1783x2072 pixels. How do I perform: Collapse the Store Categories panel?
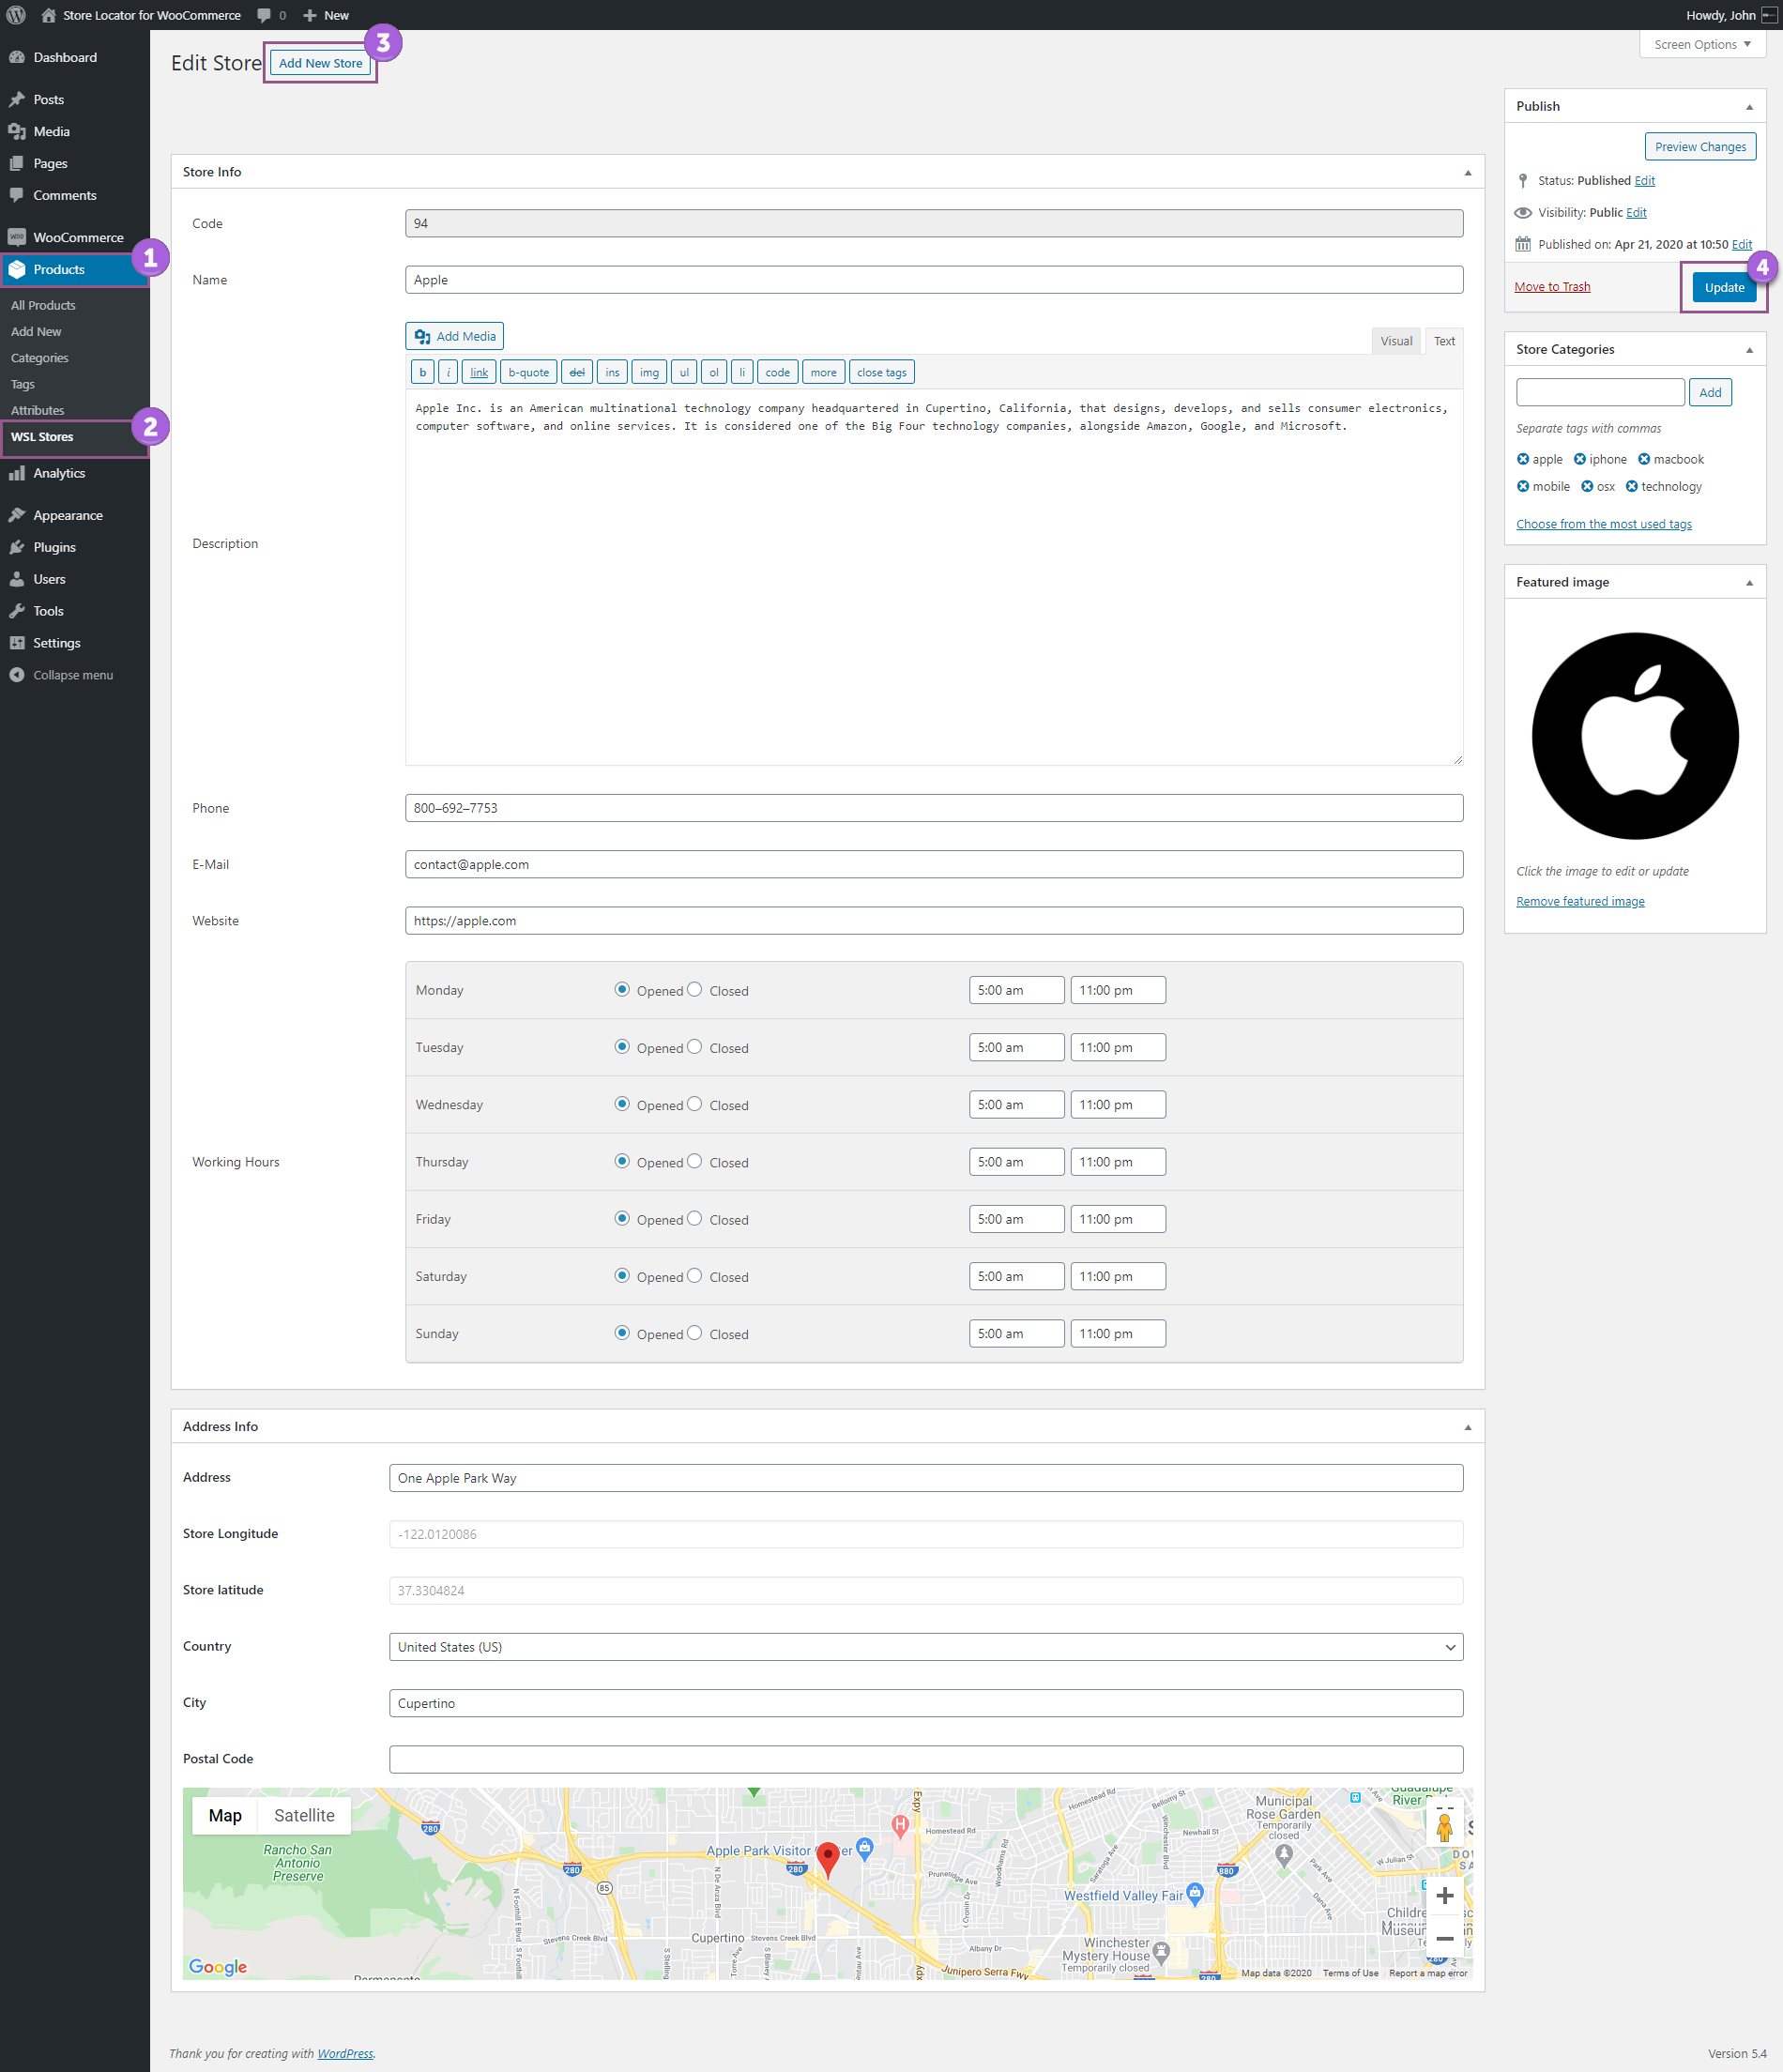pos(1749,349)
